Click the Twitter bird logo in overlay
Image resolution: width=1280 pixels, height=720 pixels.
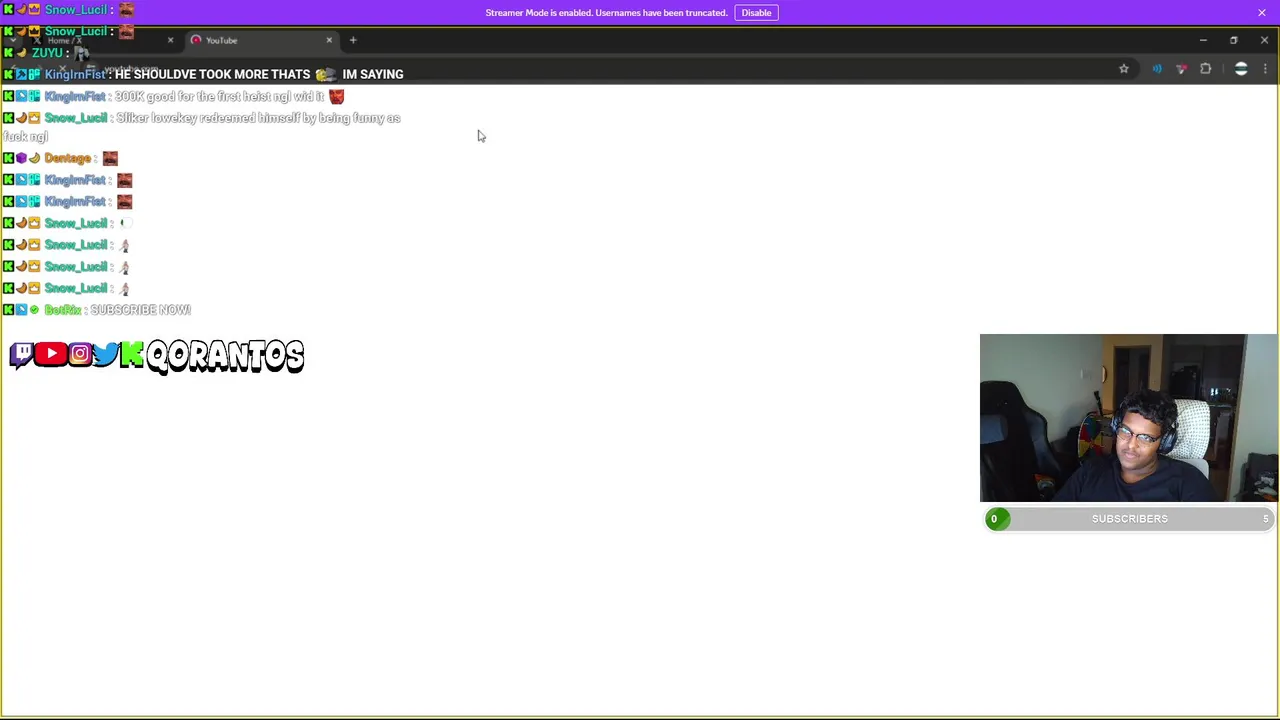(105, 354)
